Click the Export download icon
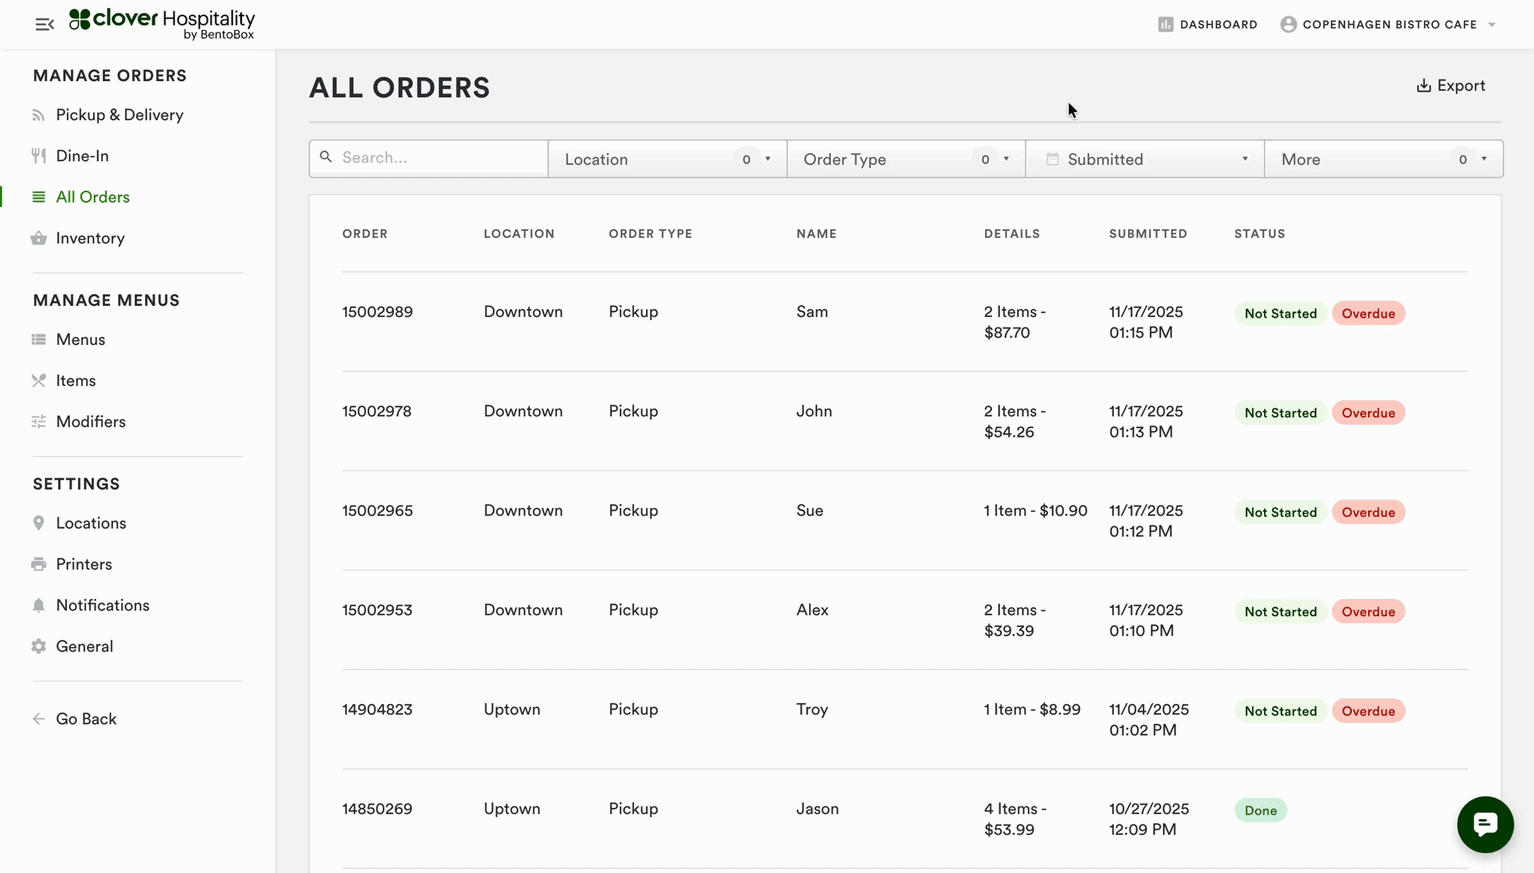Screen dimensions: 1534x873 1423,86
